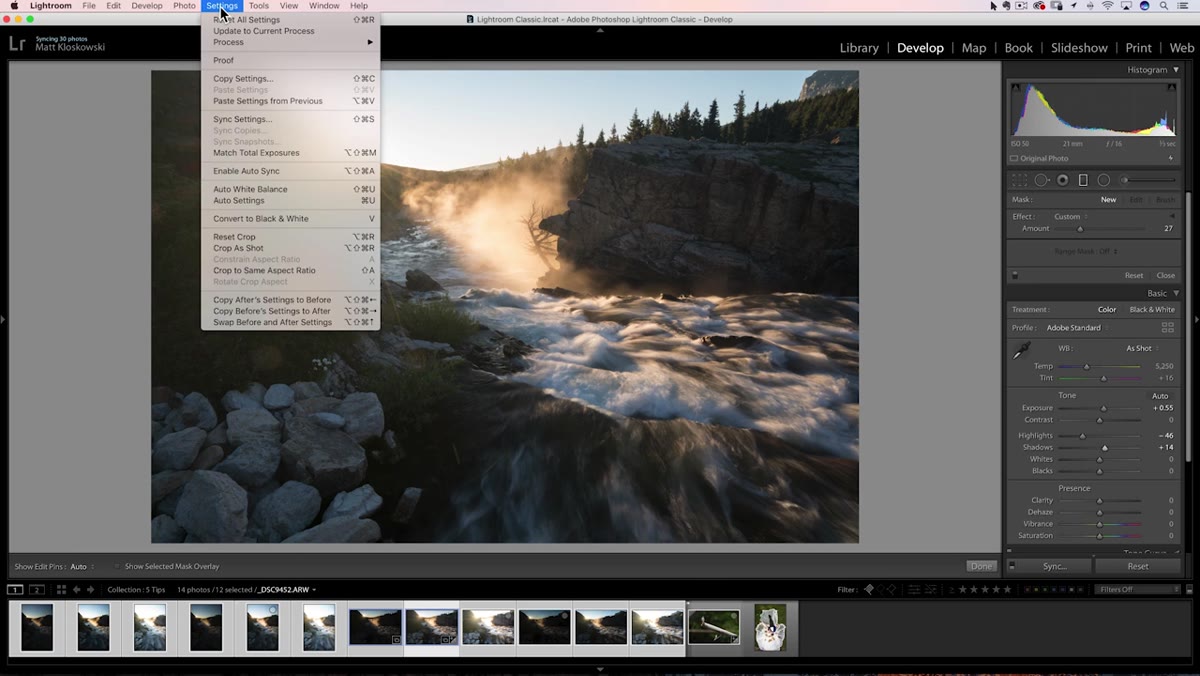The height and width of the screenshot is (676, 1200).
Task: Choose Enable Auto Sync menu item
Action: point(290,171)
